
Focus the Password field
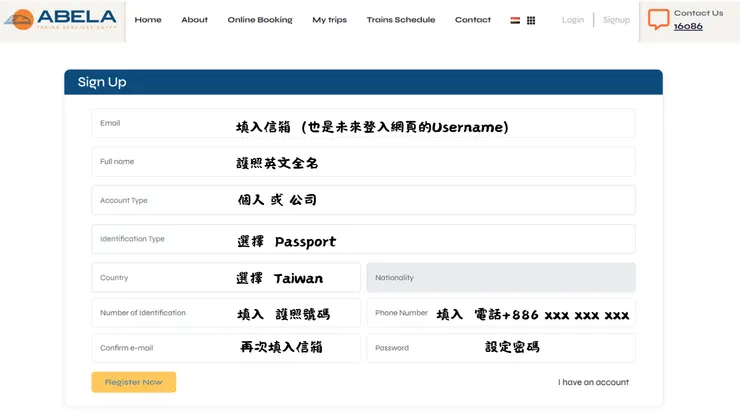click(x=501, y=348)
